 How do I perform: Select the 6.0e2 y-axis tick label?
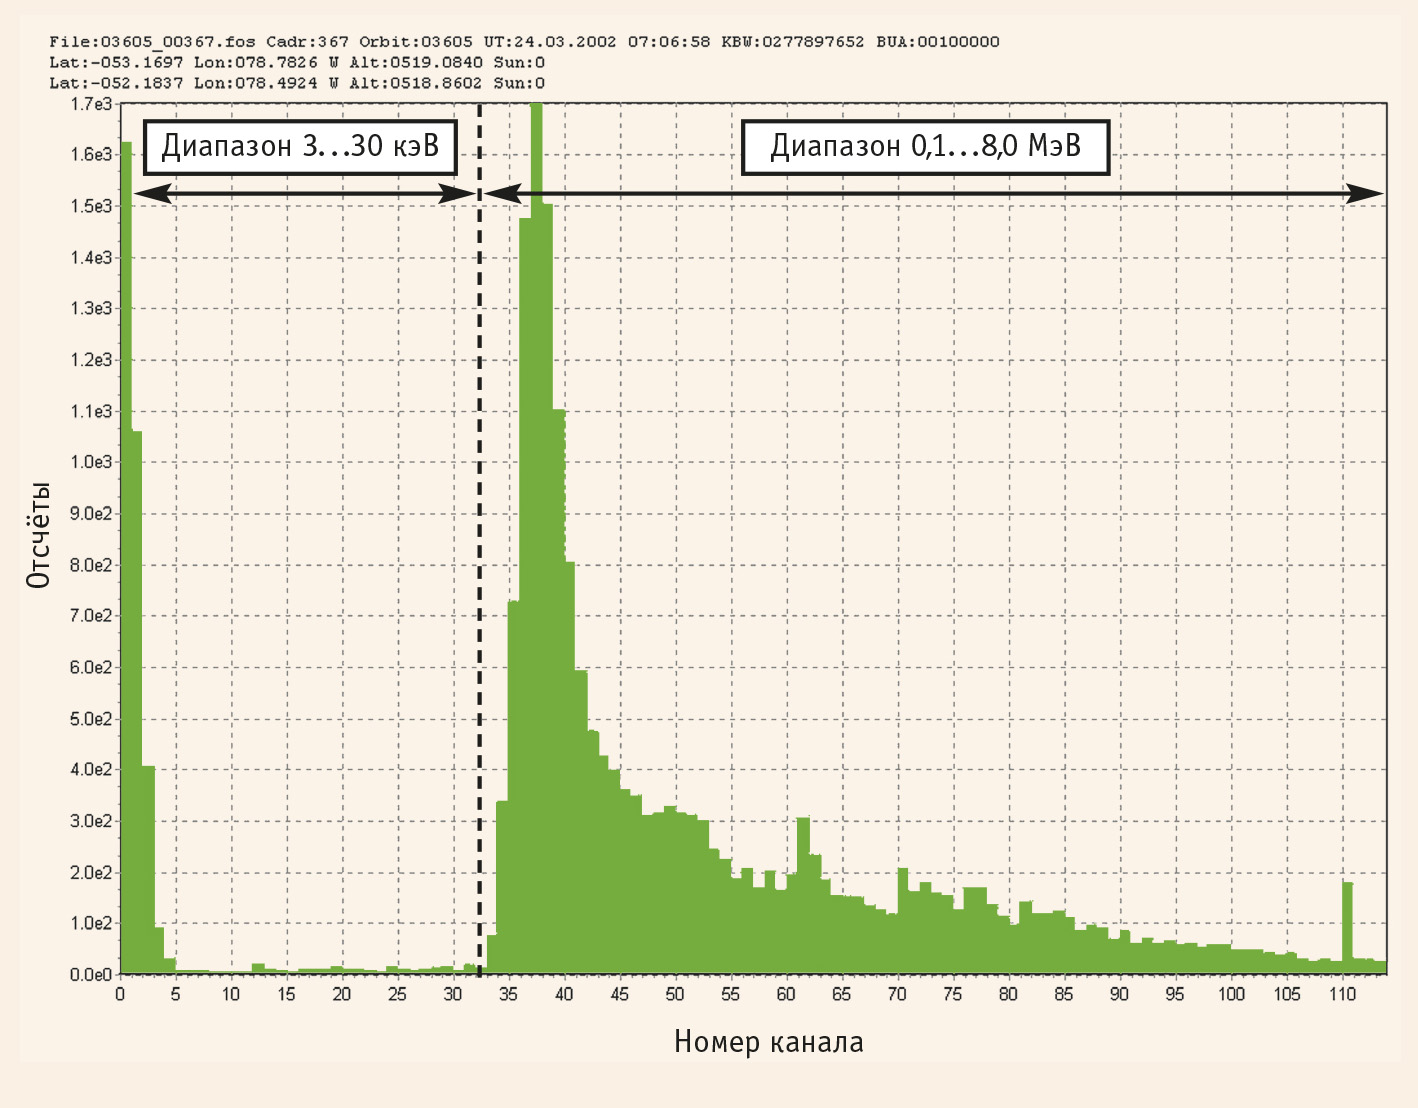(x=91, y=668)
